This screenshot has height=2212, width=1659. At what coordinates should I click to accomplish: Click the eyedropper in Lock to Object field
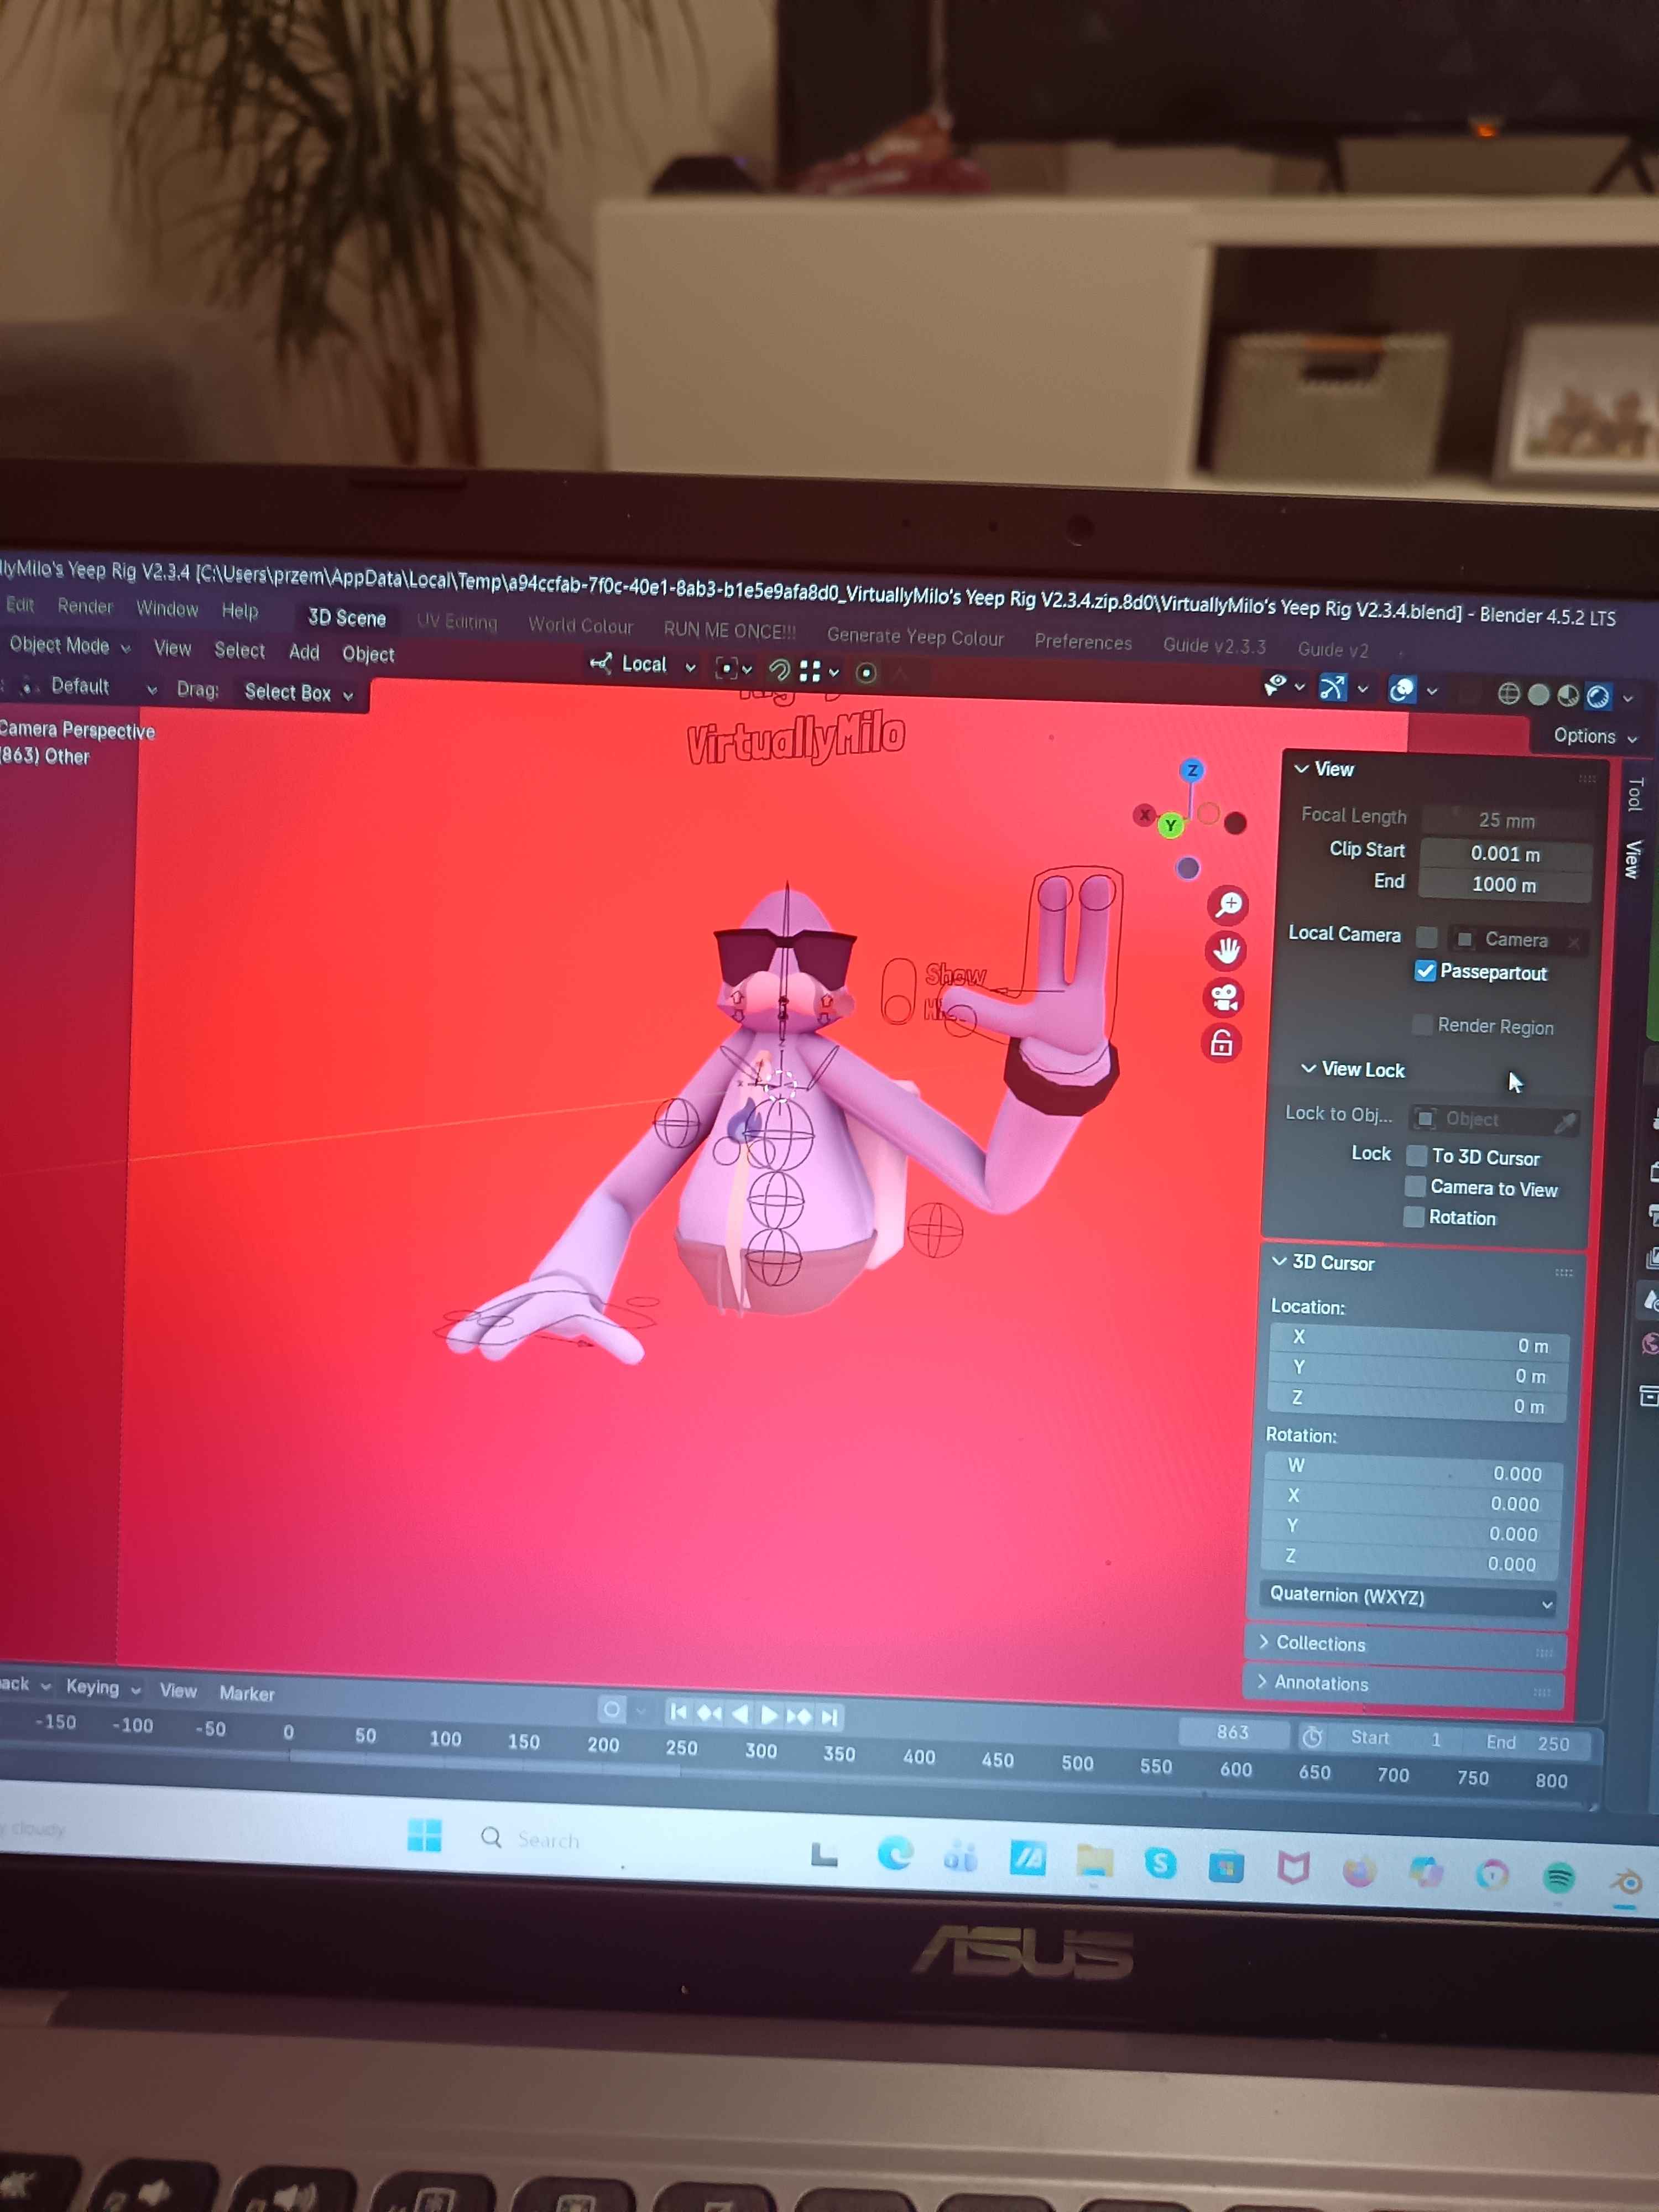[1566, 1122]
